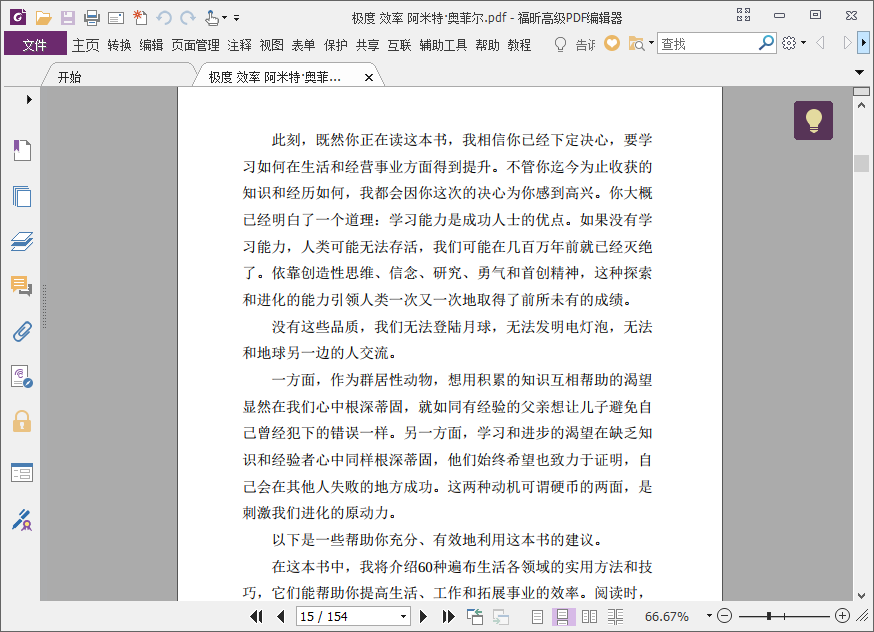The height and width of the screenshot is (632, 874).
Task: Open the Security lock panel
Action: (x=22, y=421)
